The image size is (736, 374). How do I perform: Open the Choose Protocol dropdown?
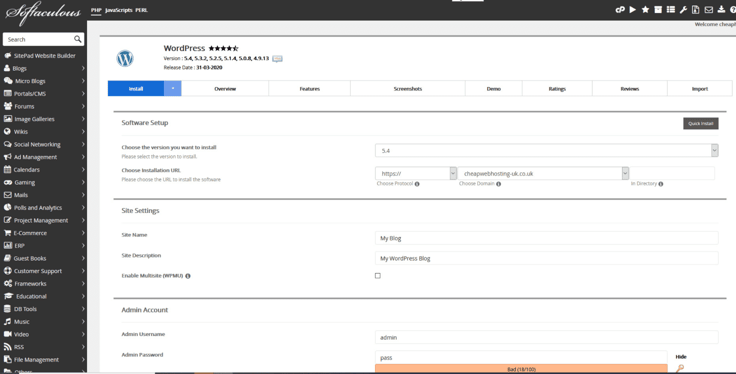pyautogui.click(x=416, y=174)
